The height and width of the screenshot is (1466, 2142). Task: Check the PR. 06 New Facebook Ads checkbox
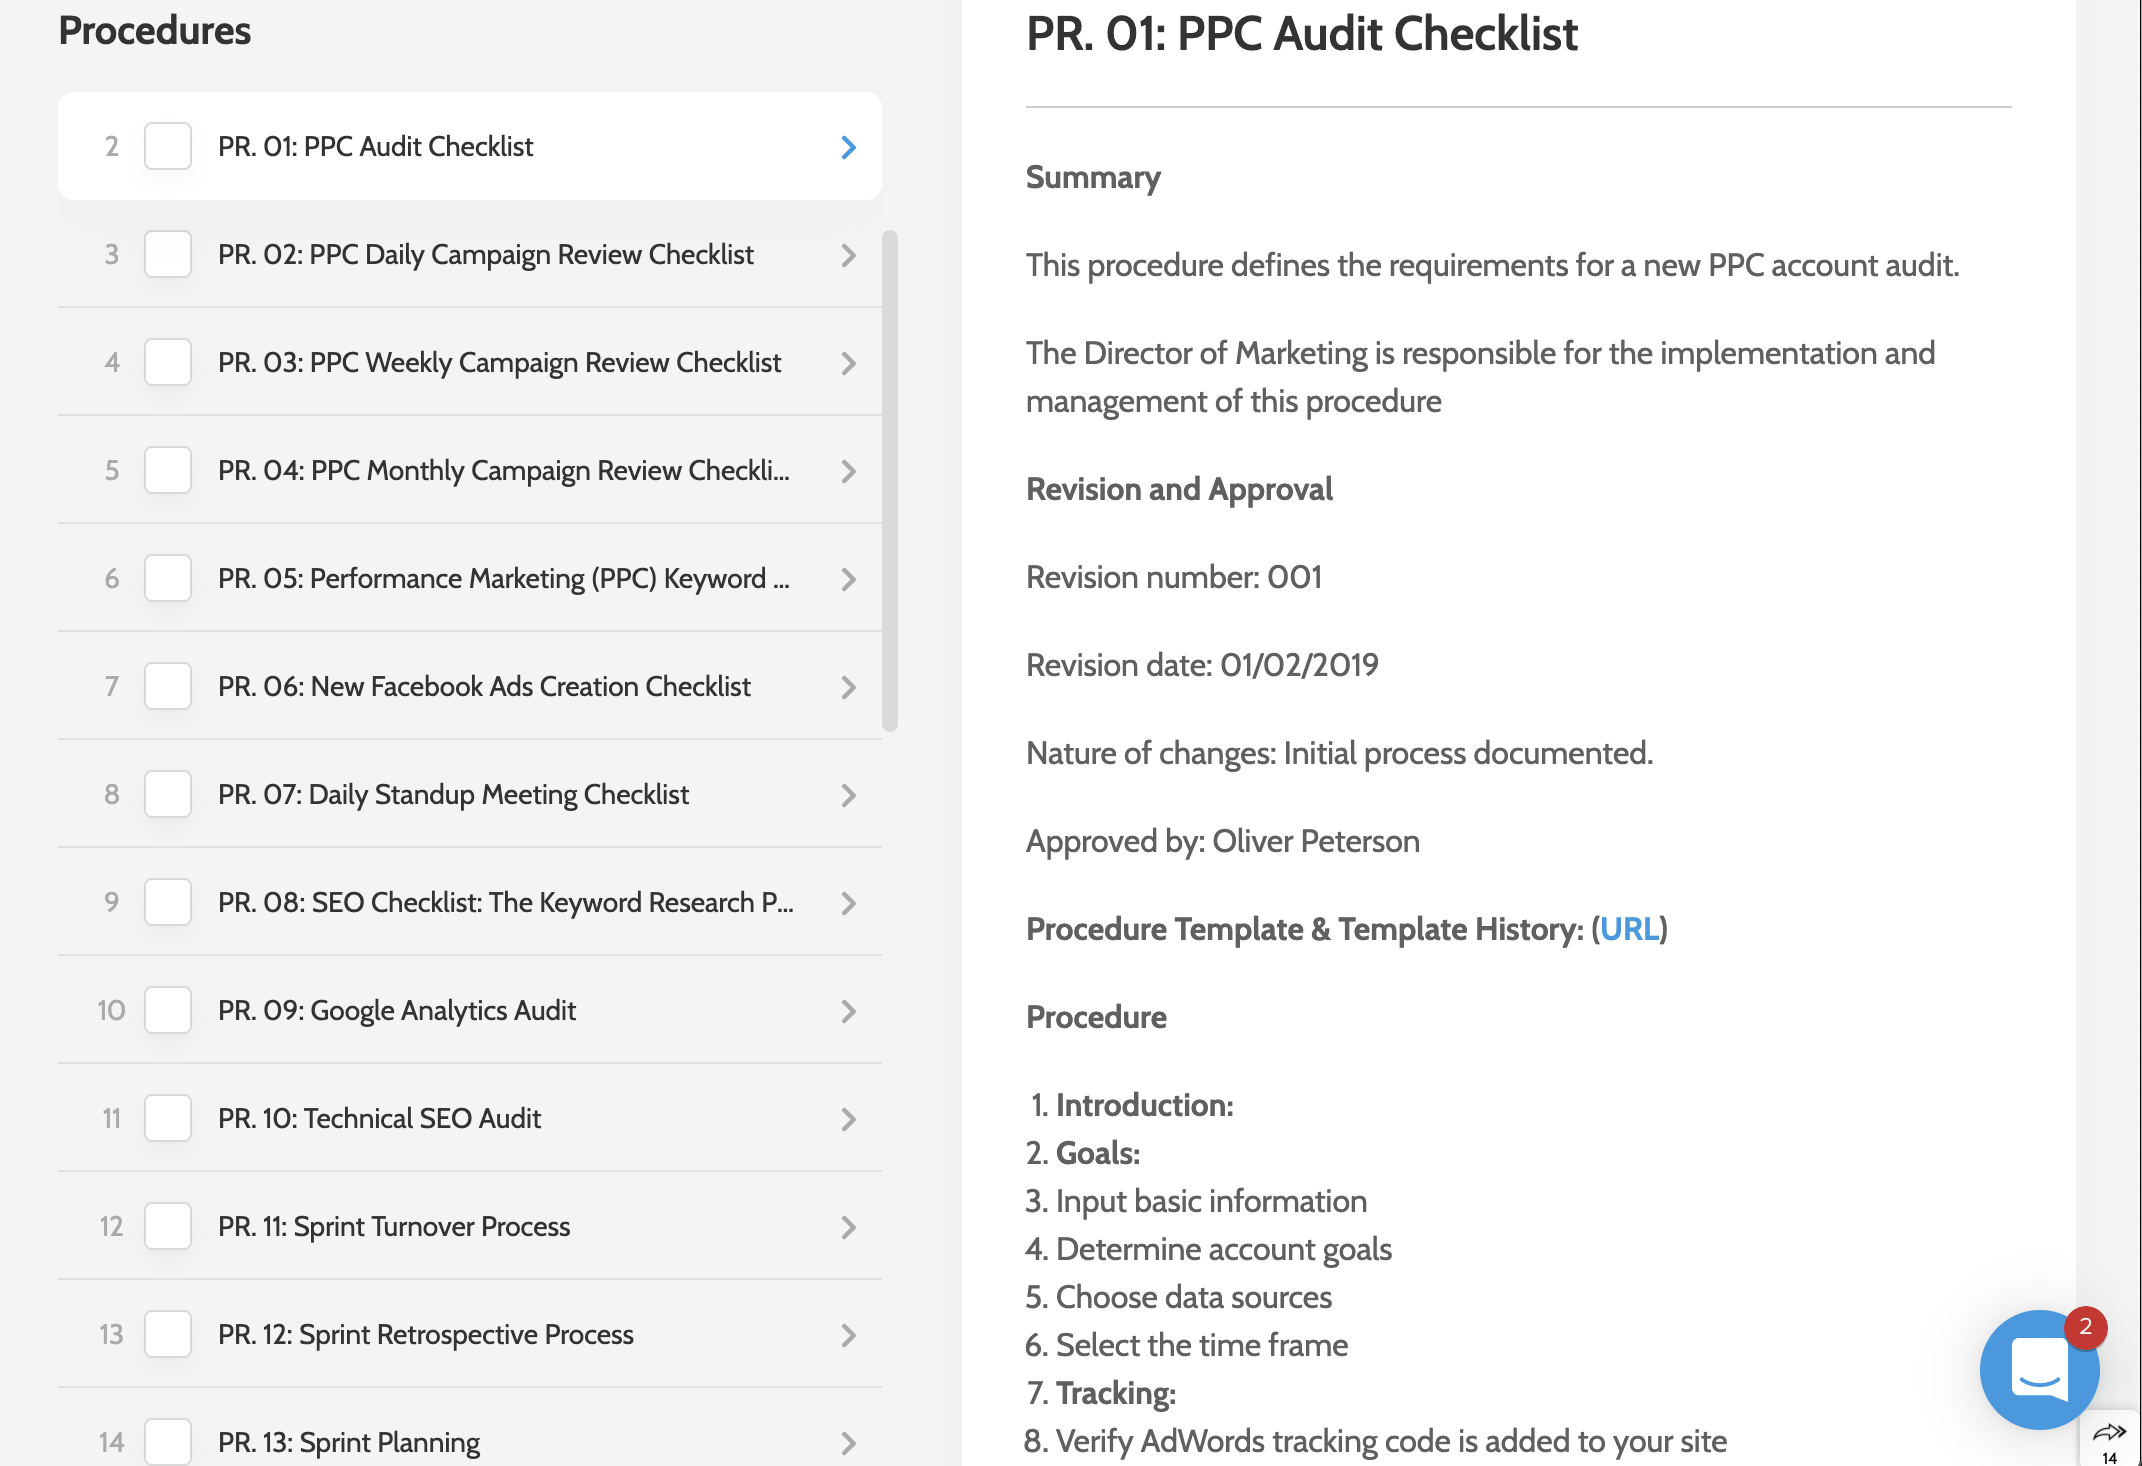pyautogui.click(x=168, y=686)
